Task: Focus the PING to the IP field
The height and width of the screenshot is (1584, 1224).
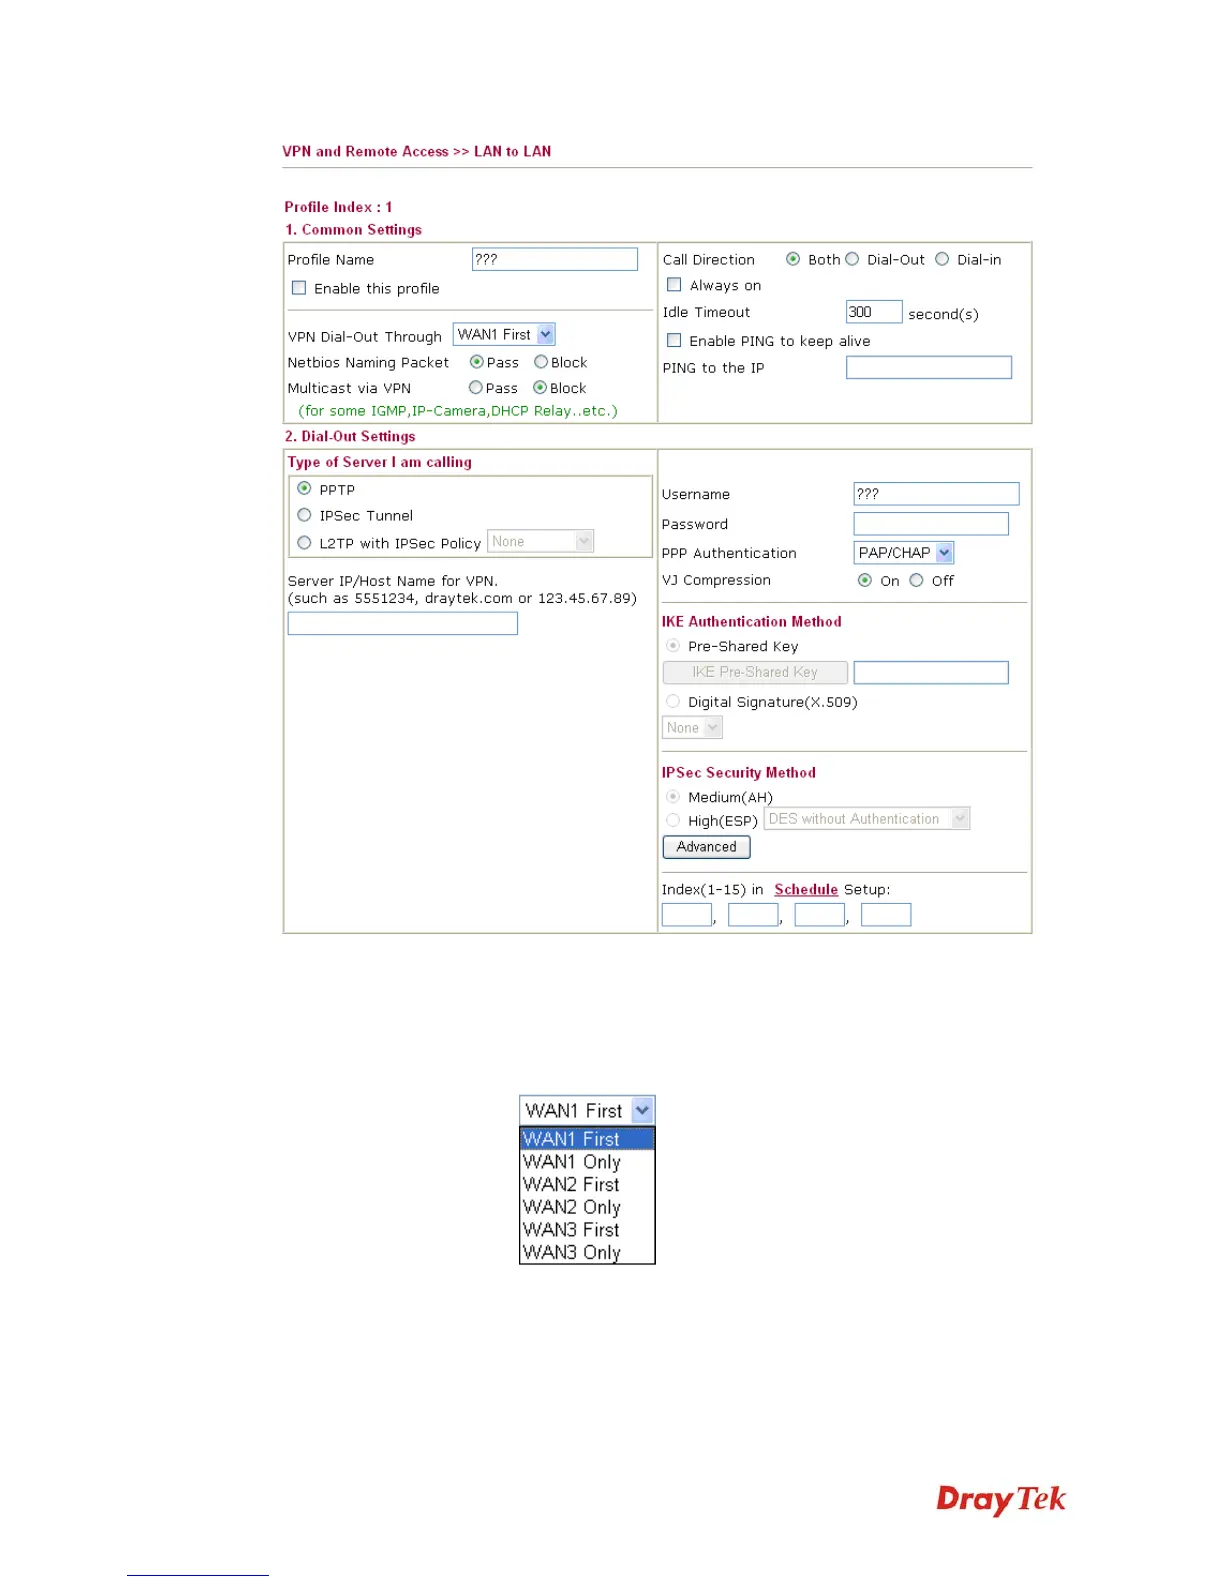Action: [x=929, y=368]
